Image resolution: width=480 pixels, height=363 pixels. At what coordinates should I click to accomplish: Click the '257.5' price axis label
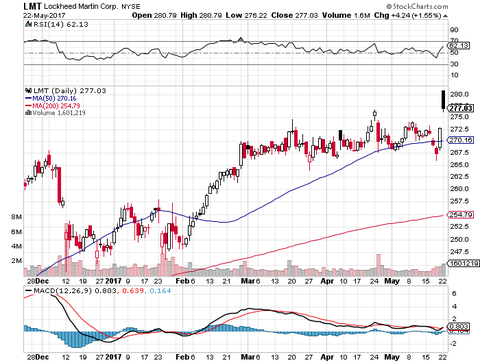pos(459,201)
